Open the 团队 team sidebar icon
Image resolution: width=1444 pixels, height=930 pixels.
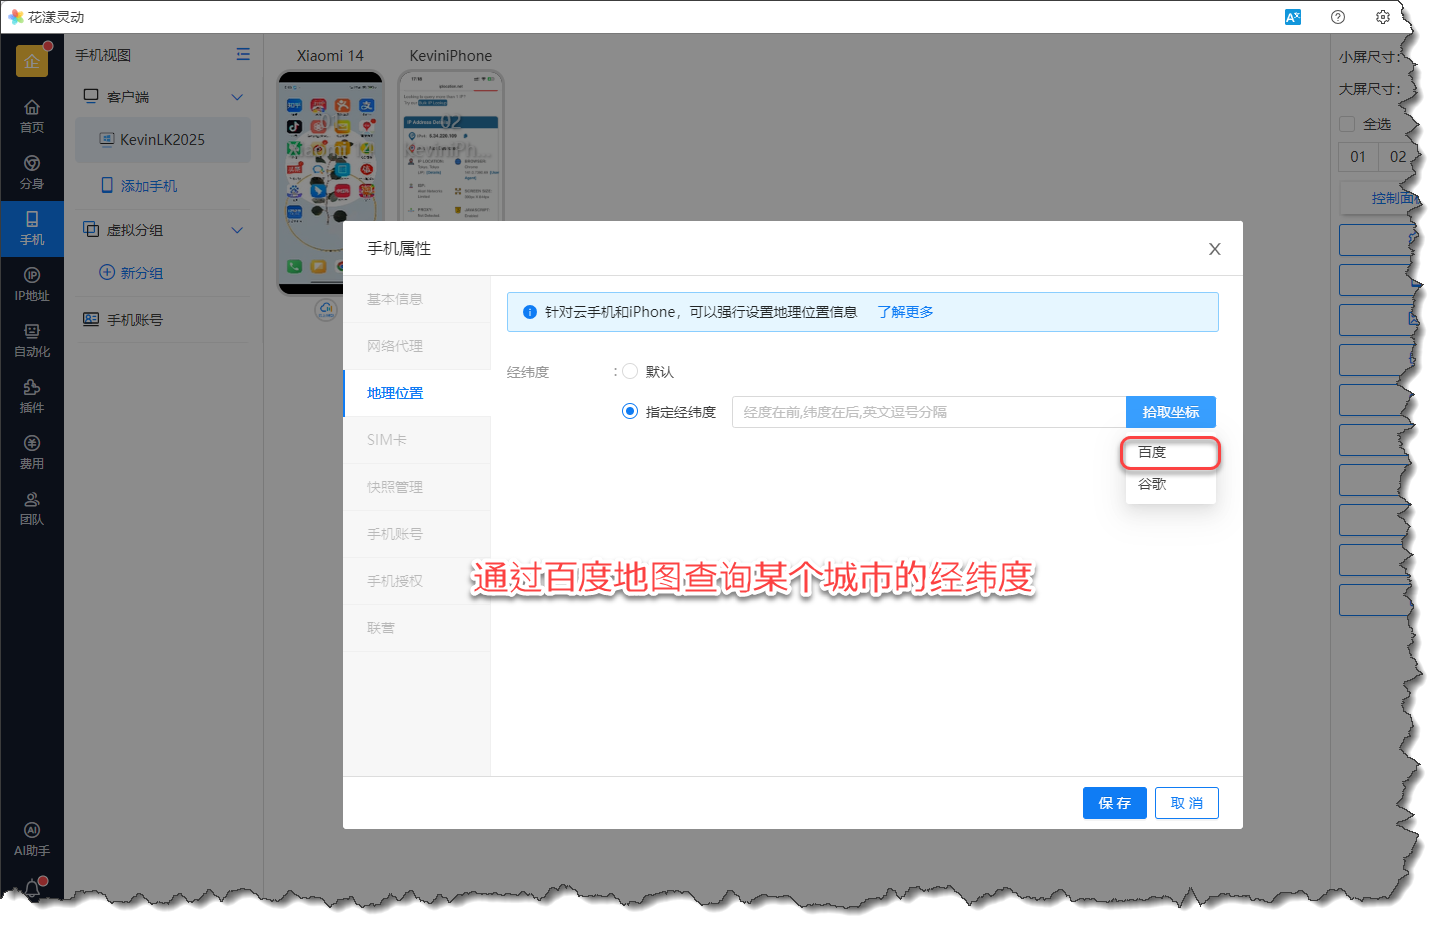(32, 508)
